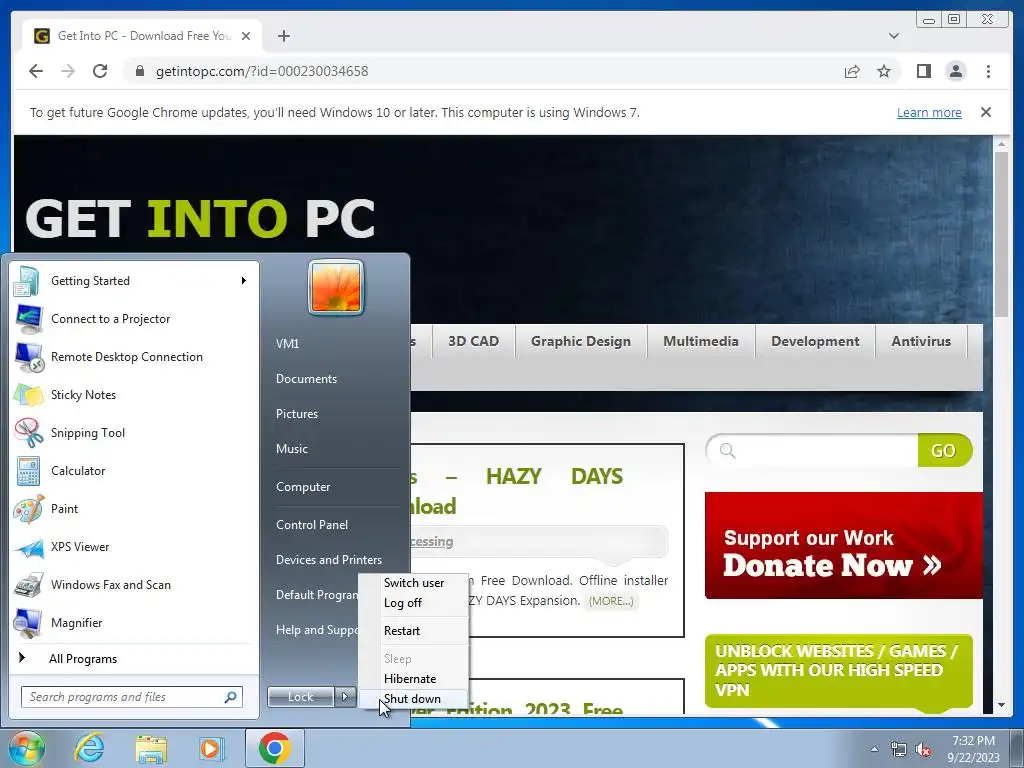This screenshot has height=768, width=1024.
Task: Click the user account picture
Action: 336,287
